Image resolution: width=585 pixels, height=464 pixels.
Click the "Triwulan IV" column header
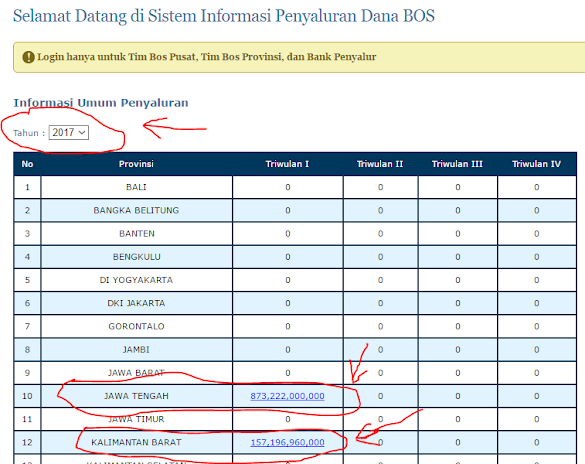536,164
